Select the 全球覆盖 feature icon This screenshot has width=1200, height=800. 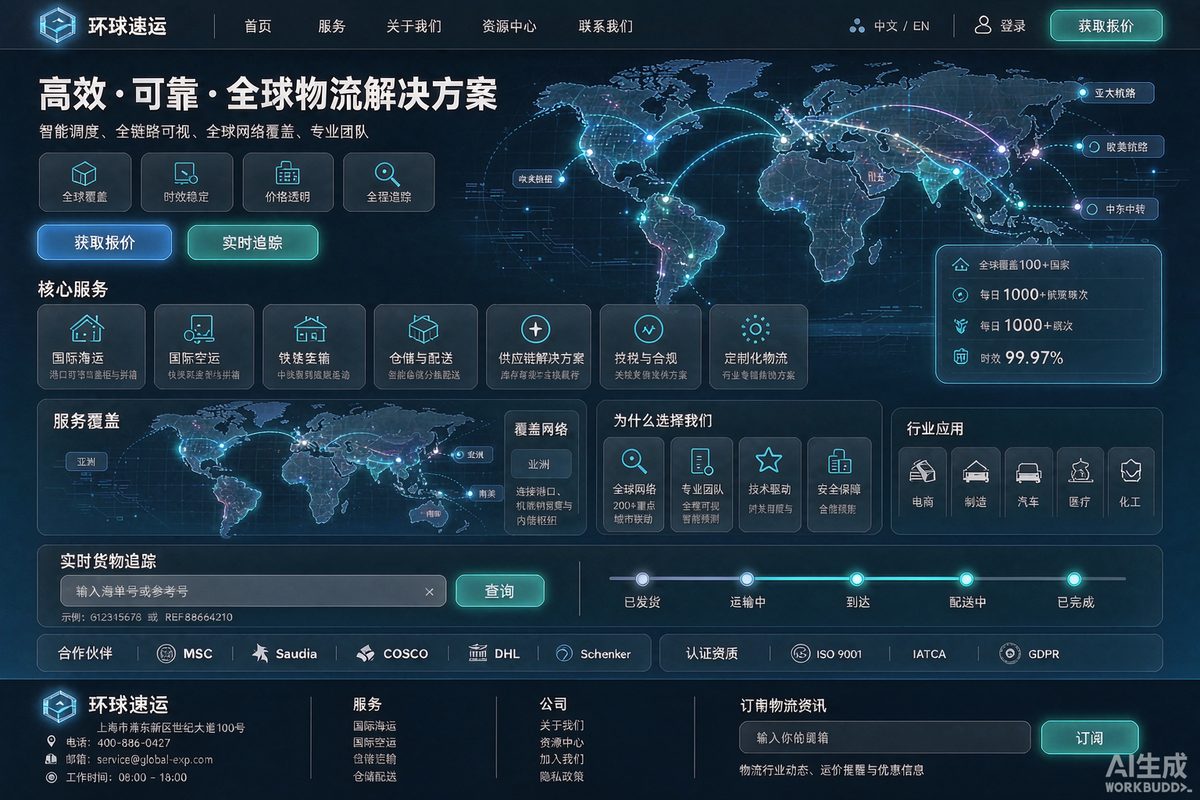coord(85,172)
